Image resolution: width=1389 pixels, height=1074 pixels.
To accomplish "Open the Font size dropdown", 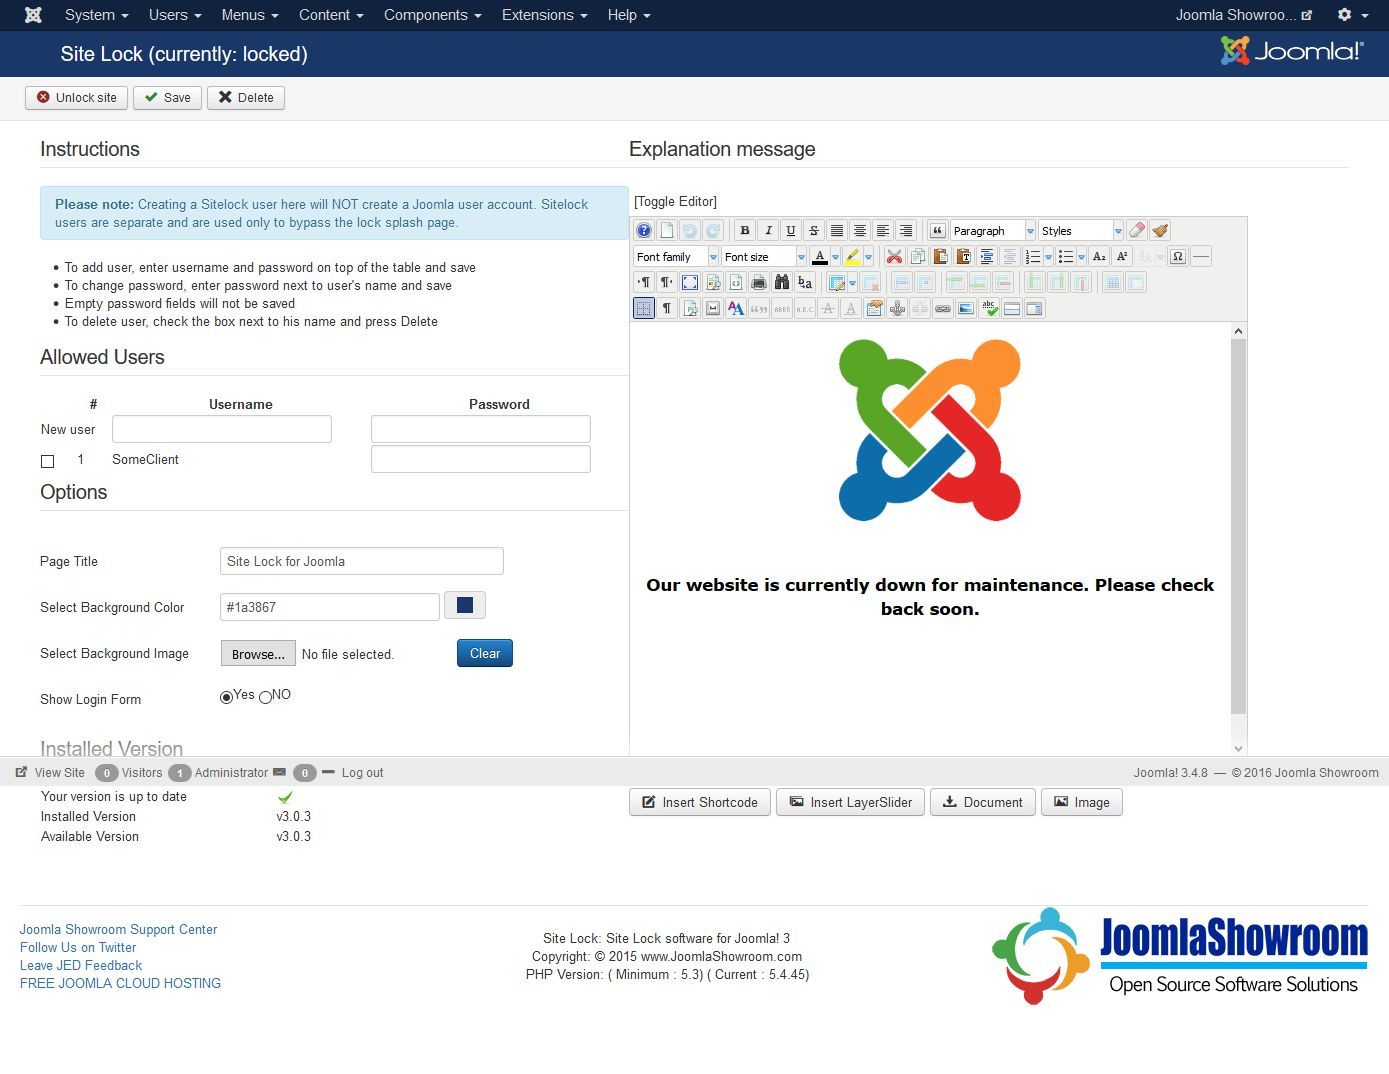I will click(764, 257).
